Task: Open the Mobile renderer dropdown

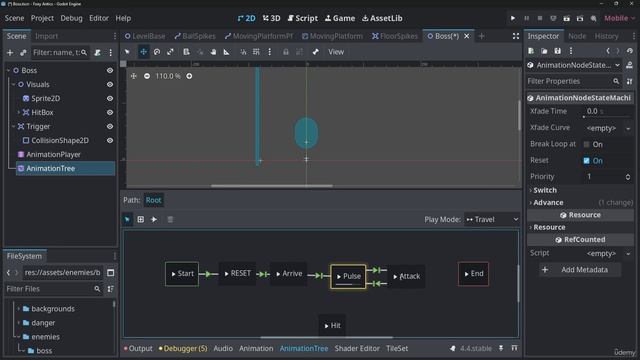Action: 620,18
